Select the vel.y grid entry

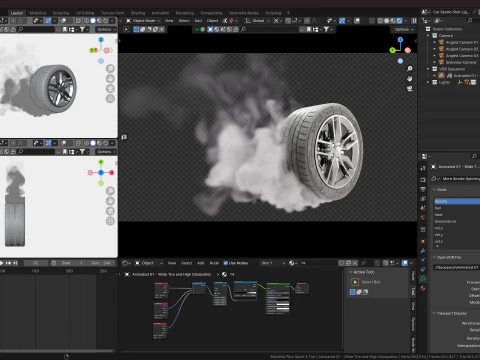coord(457,235)
